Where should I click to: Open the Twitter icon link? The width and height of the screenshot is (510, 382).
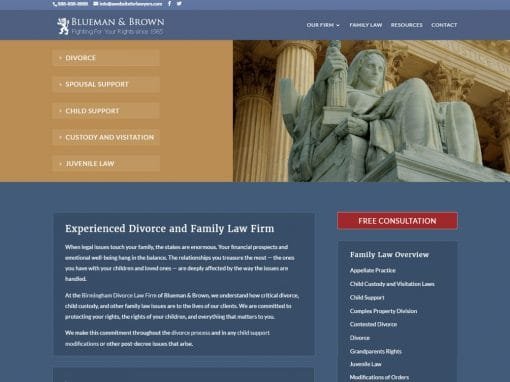pyautogui.click(x=179, y=4)
